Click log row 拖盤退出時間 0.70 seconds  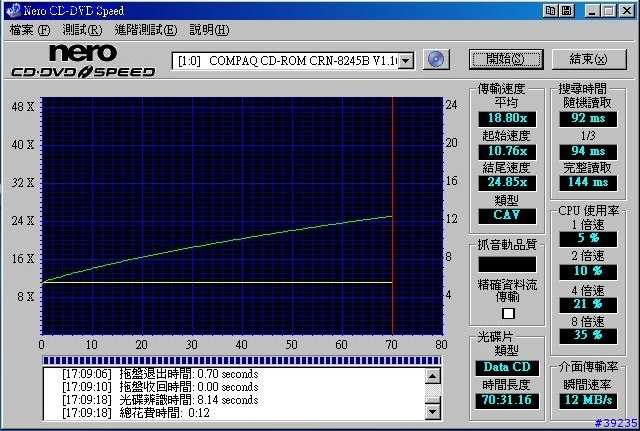point(160,374)
